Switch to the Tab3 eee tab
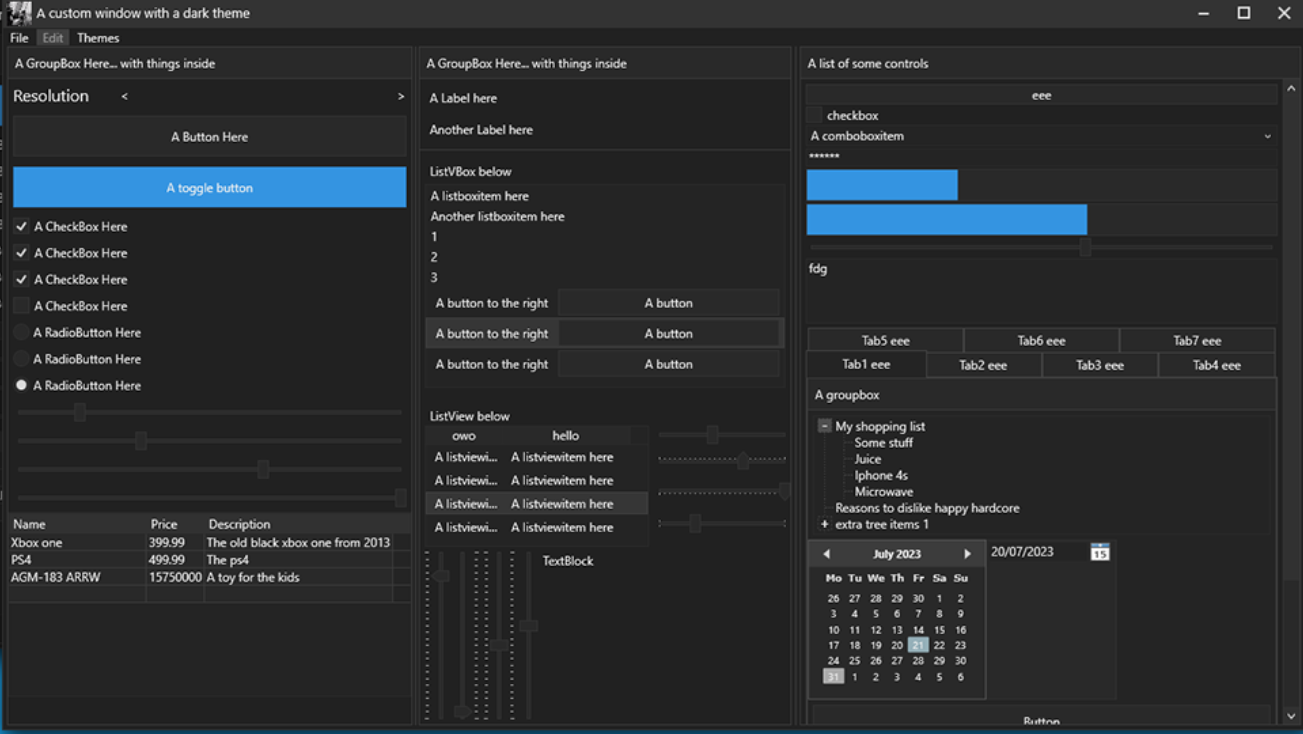The image size is (1303, 734). click(1099, 366)
